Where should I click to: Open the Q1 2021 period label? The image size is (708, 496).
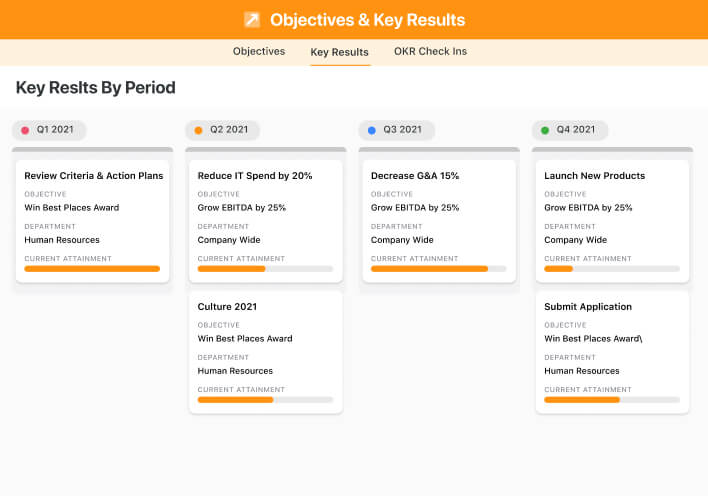pyautogui.click(x=55, y=130)
